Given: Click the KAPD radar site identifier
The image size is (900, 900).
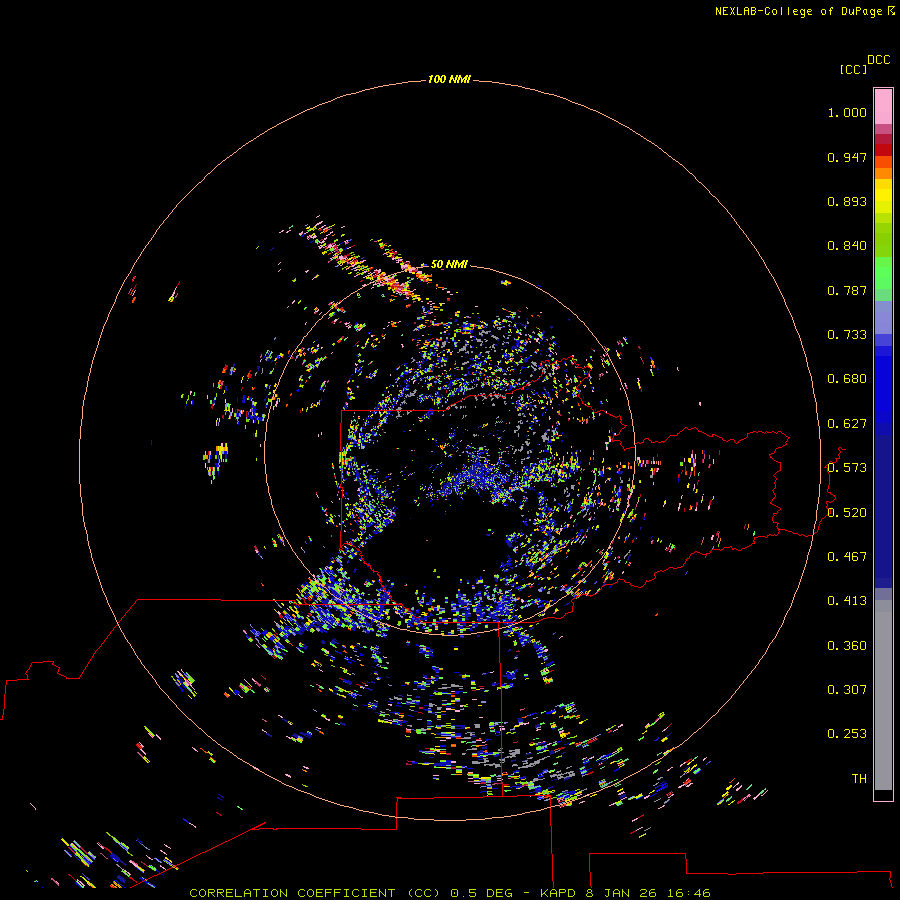Looking at the screenshot, I should click(x=557, y=893).
